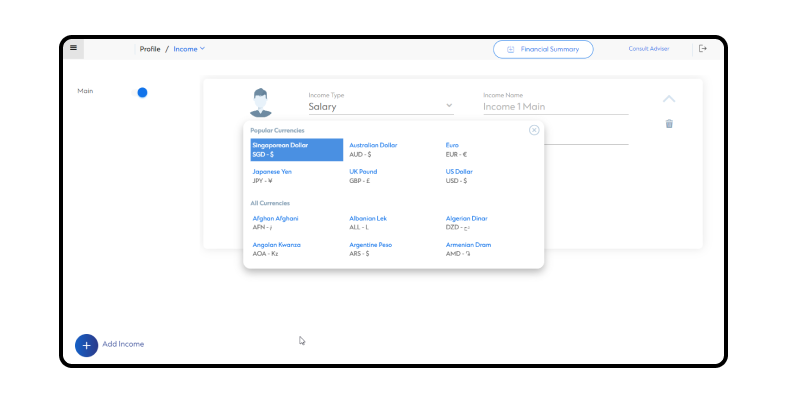Screen dimensions: 788x400
Task: Click the Income Name input field
Action: coord(555,106)
